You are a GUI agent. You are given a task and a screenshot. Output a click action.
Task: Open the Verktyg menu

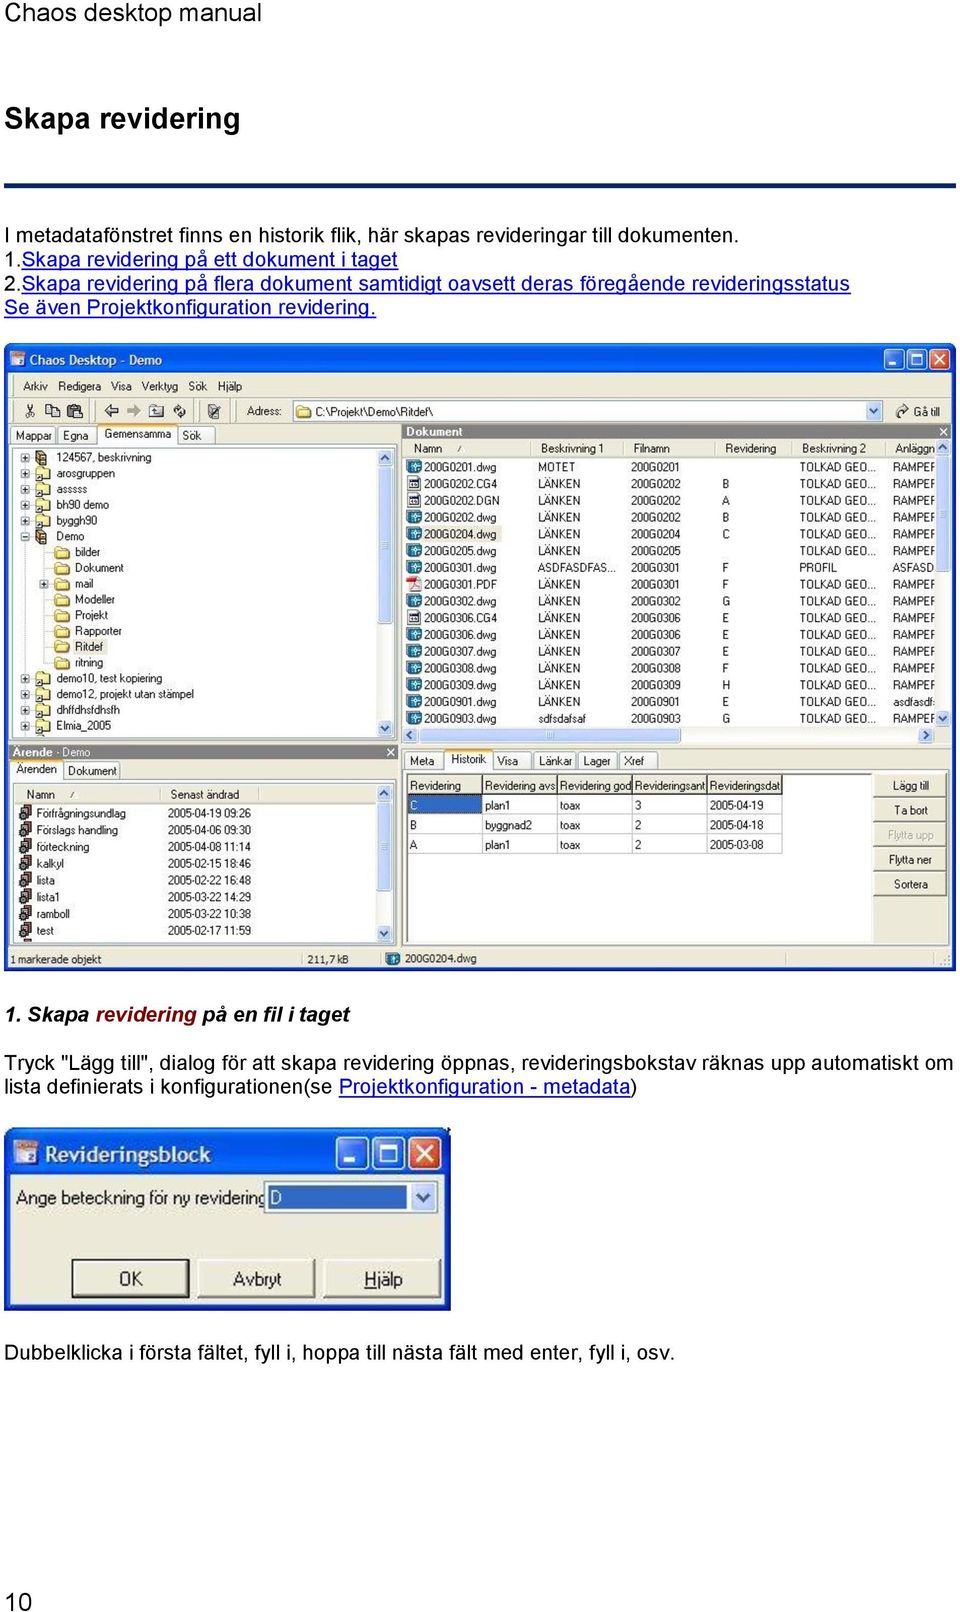coord(159,386)
